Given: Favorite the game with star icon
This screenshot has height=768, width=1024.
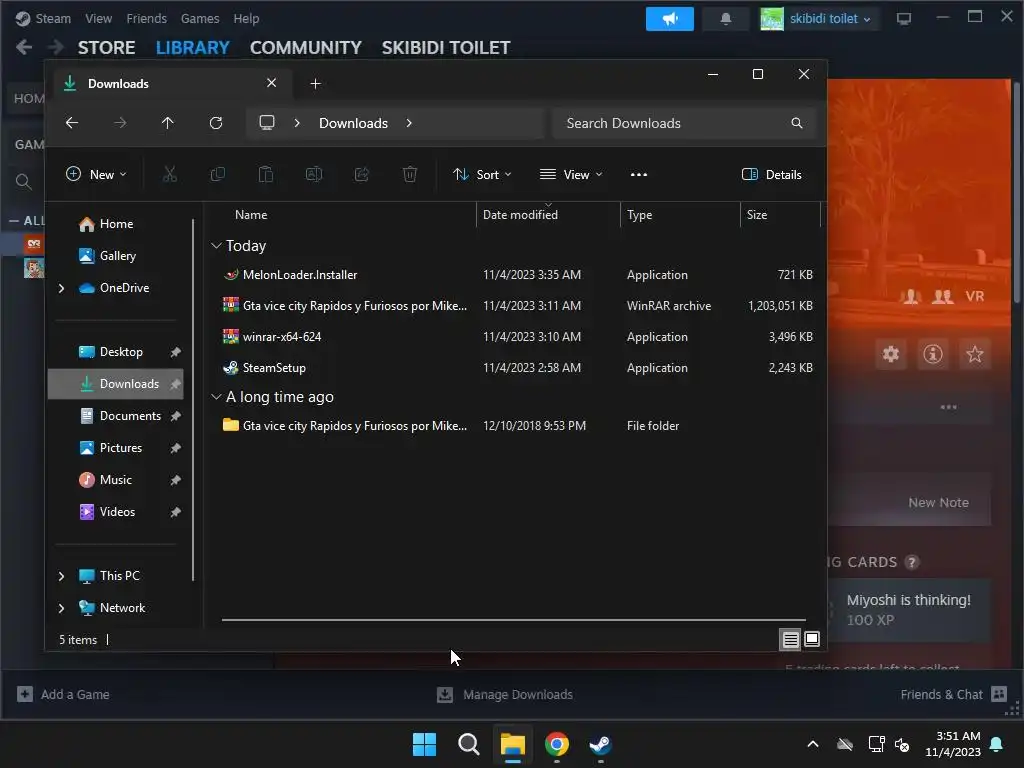Looking at the screenshot, I should coord(974,354).
